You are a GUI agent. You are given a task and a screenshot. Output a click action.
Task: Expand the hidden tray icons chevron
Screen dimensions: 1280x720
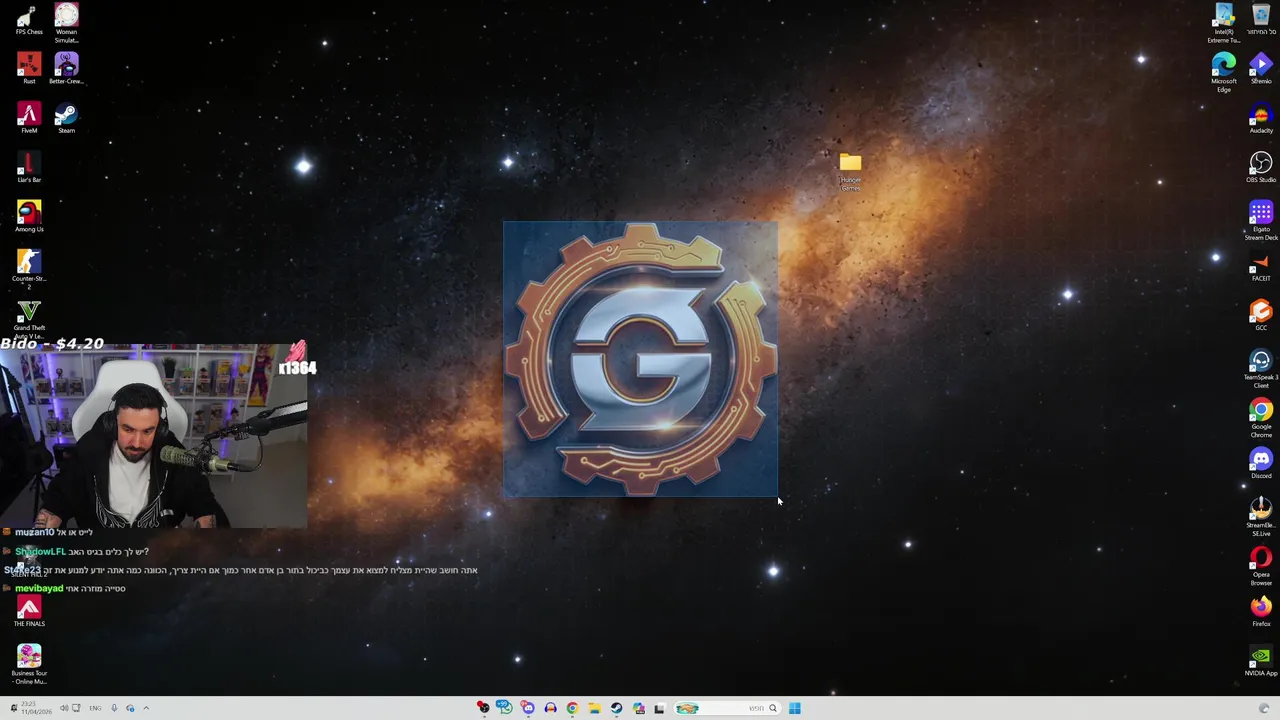click(146, 708)
